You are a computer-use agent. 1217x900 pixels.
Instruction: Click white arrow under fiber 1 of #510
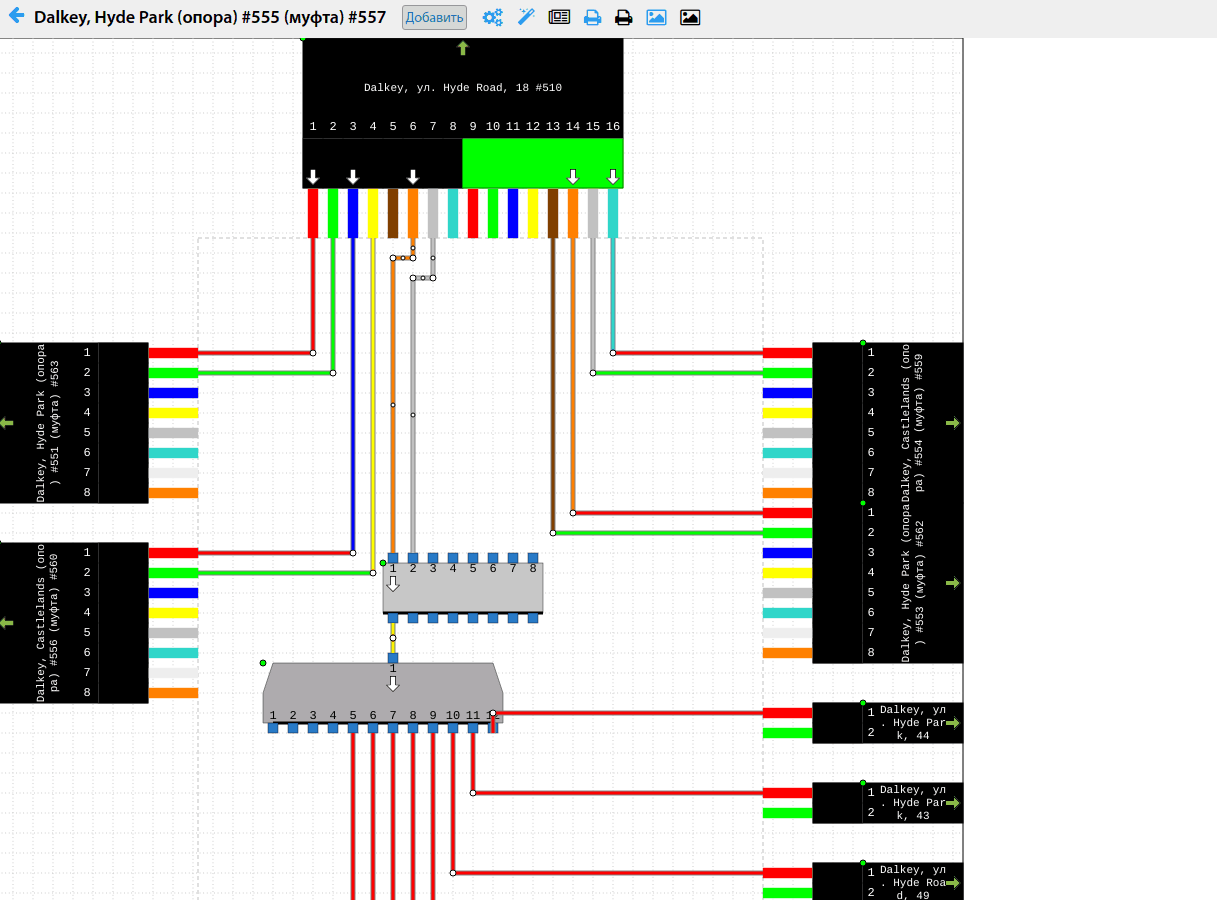(x=313, y=177)
